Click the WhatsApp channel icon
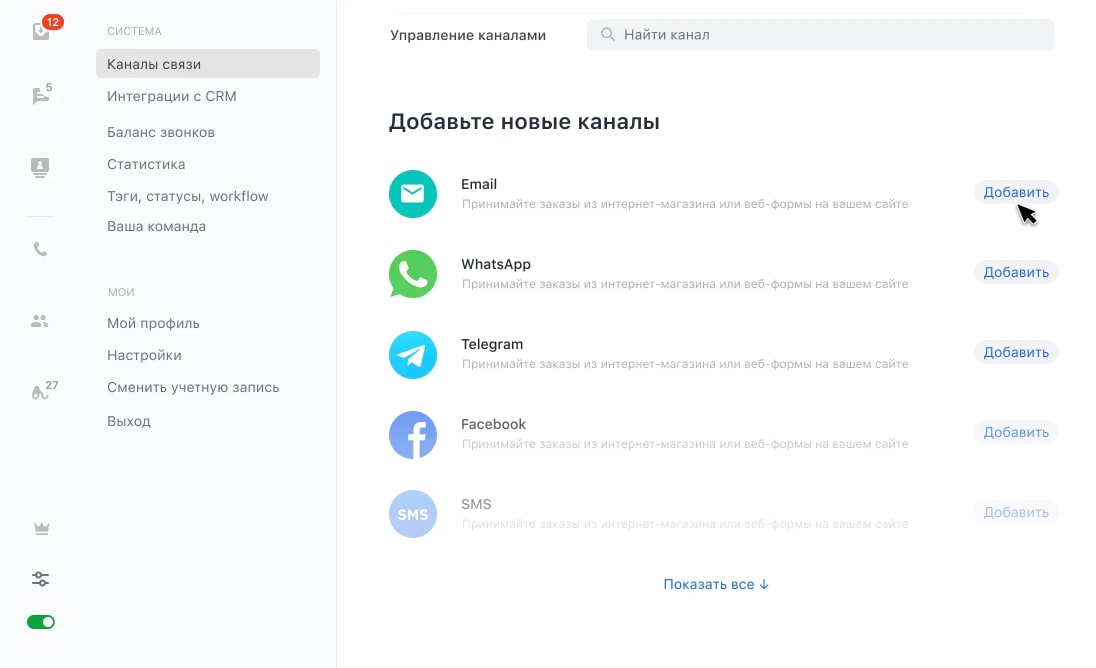Image resolution: width=1096 pixels, height=668 pixels. click(412, 274)
